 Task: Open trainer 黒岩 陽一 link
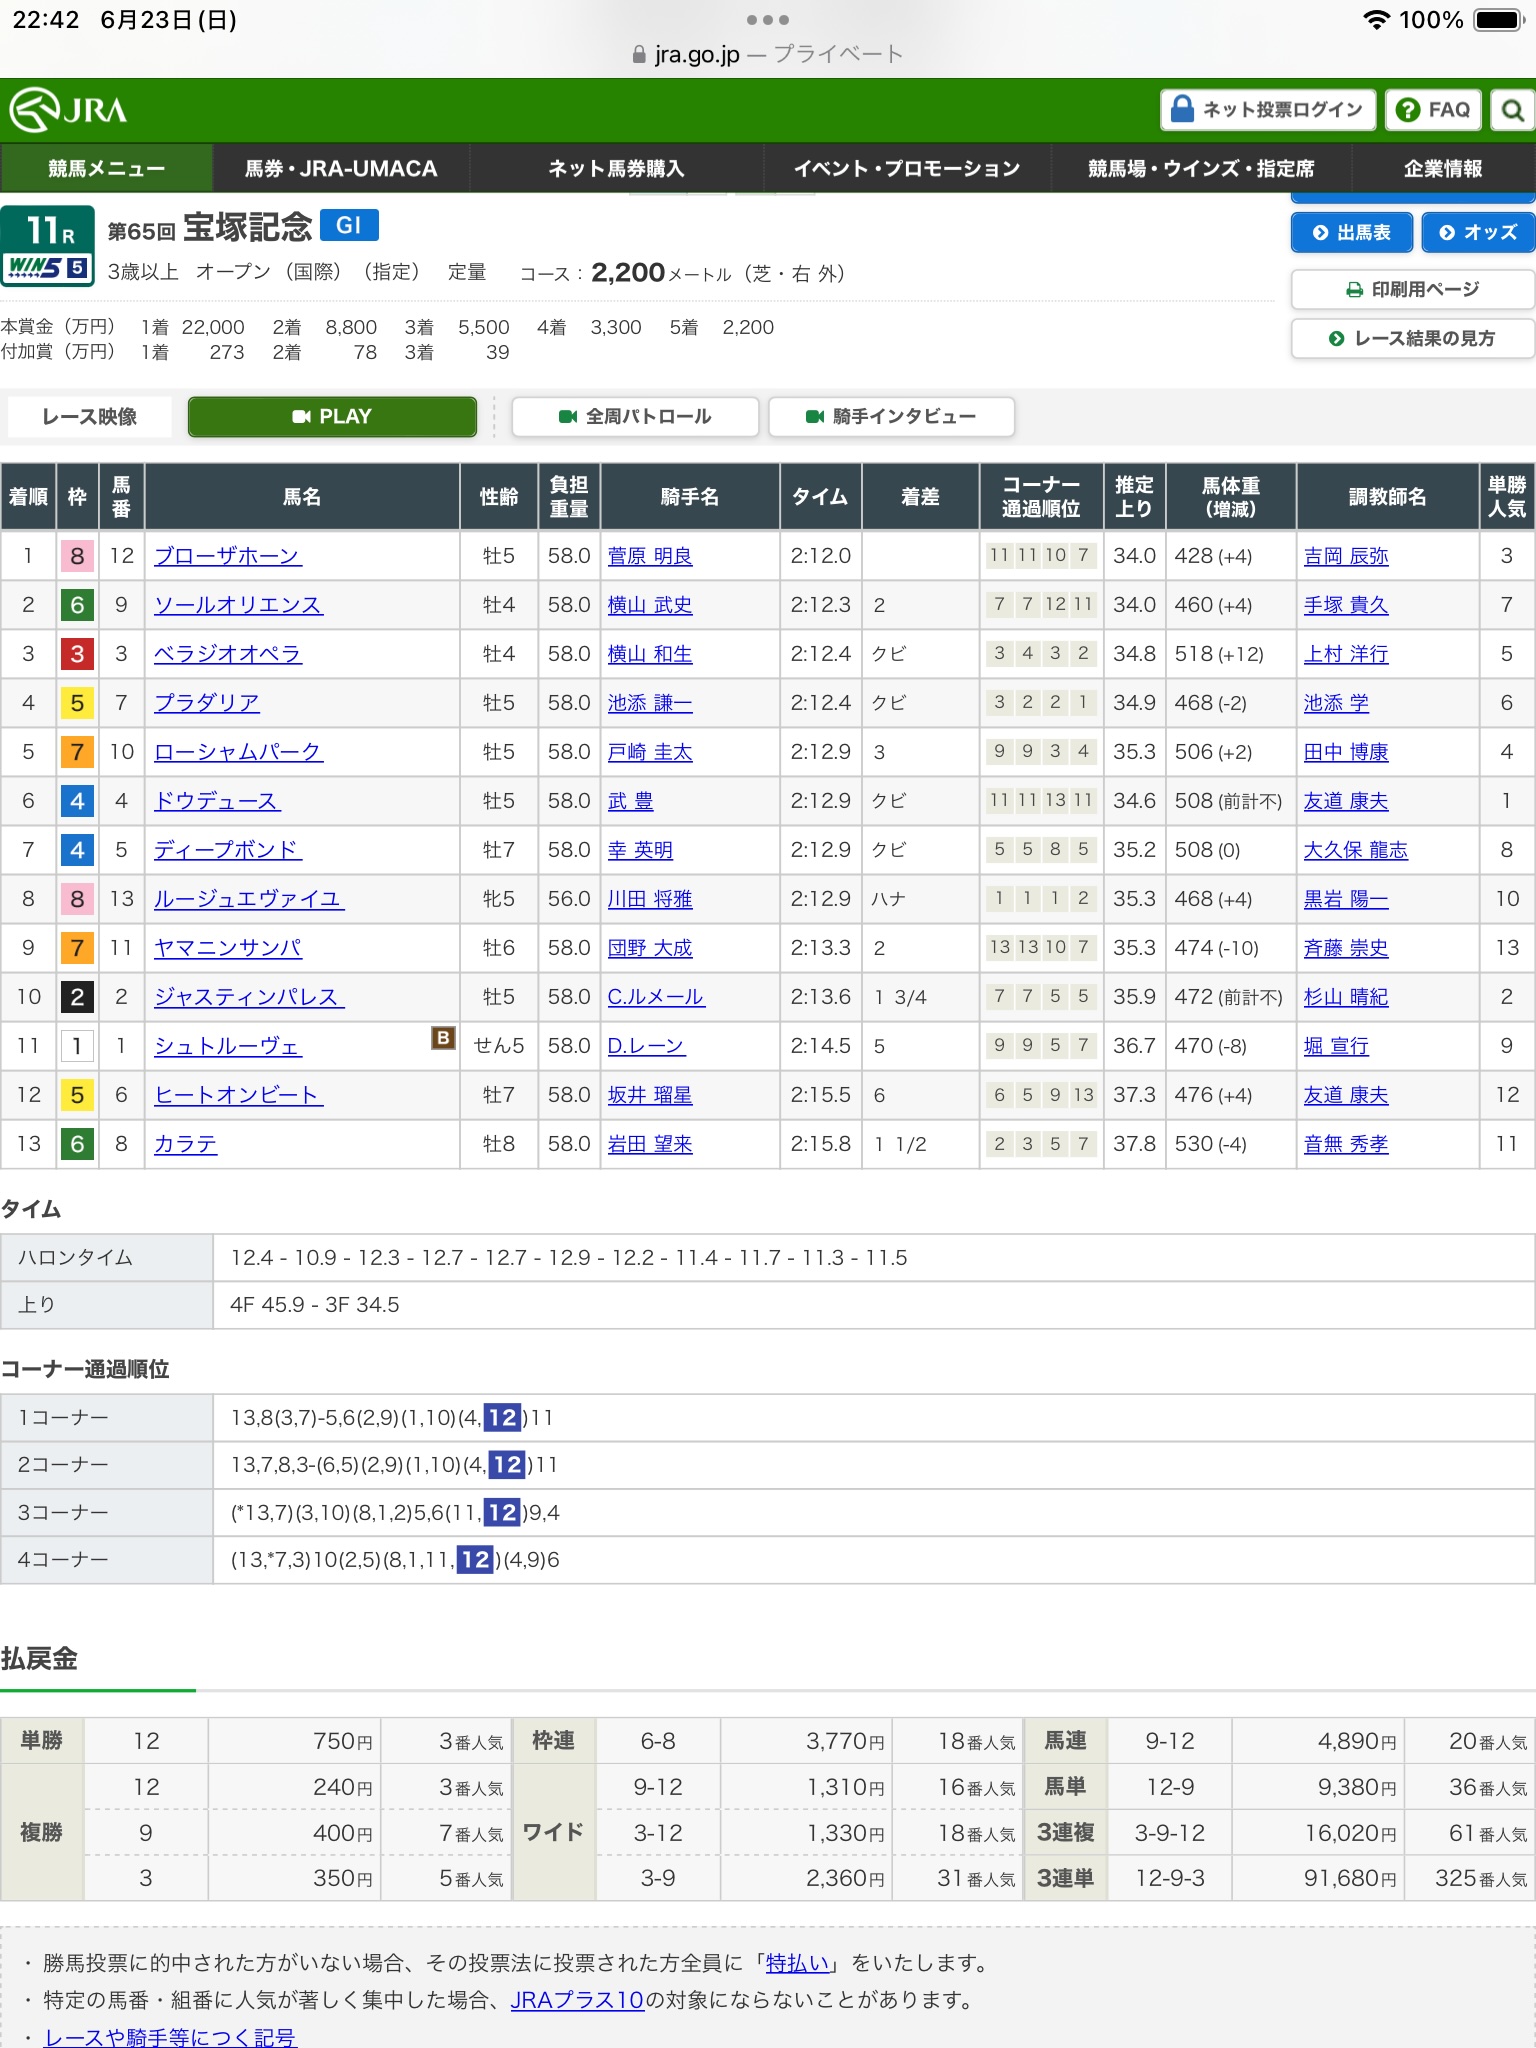tap(1346, 899)
